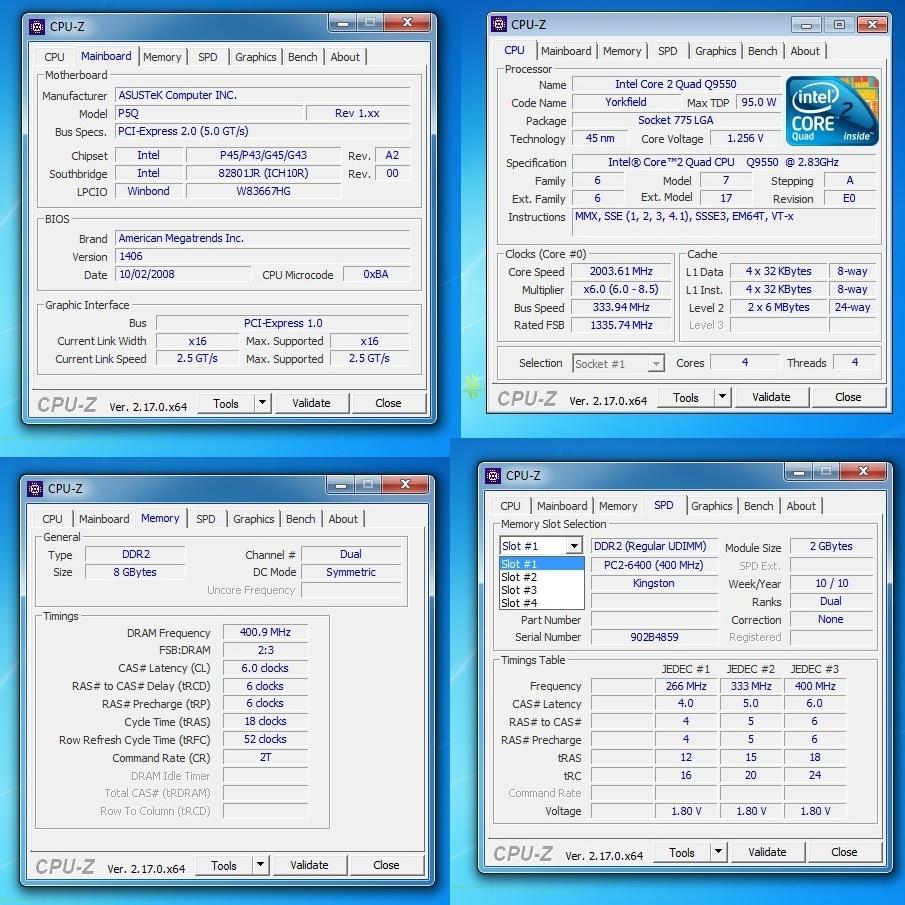Click the CPU-Z app icon in Mainboard window title bar
Screen dimensions: 905x905
pos(38,27)
